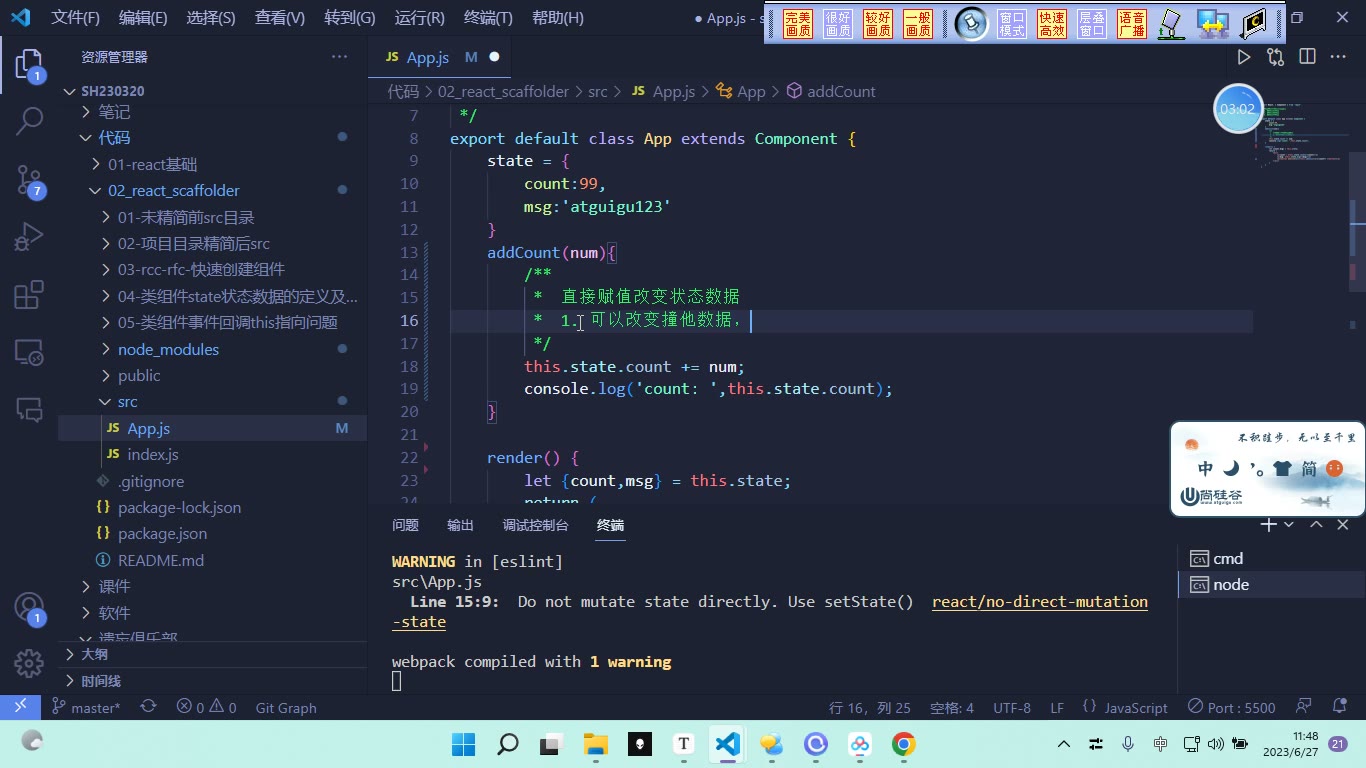
Task: Open the 终端(T) menu
Action: (x=489, y=18)
